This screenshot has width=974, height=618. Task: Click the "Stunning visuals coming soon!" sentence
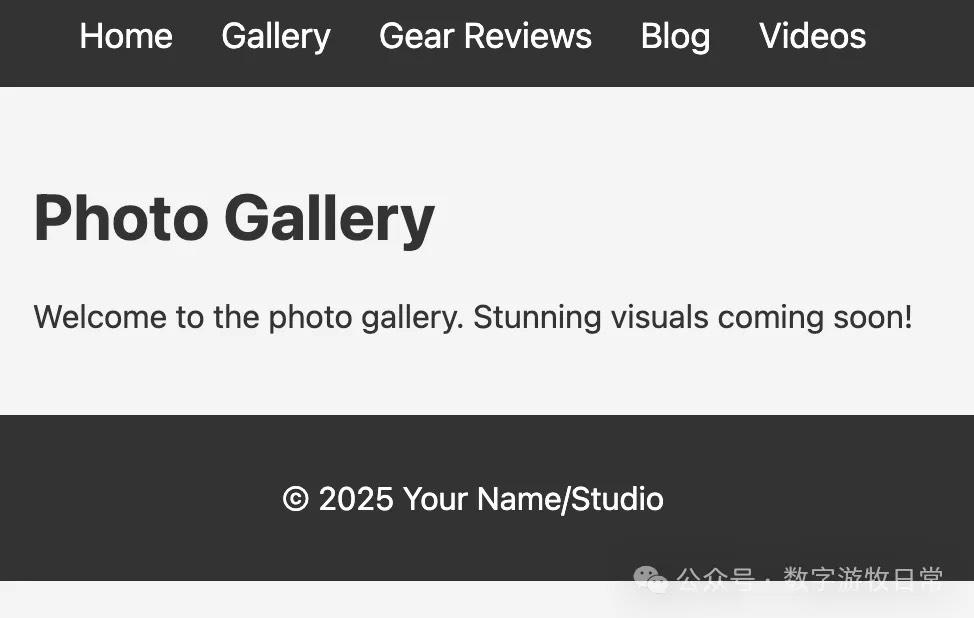tap(692, 318)
